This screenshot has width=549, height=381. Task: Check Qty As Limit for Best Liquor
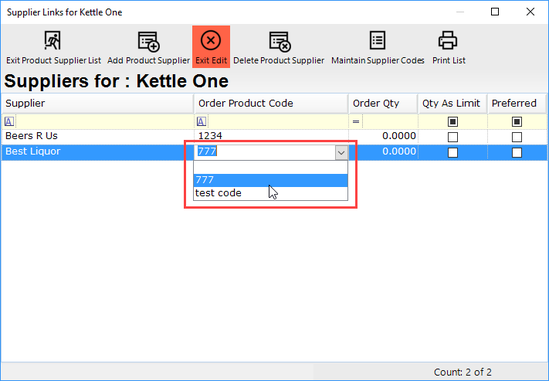453,153
